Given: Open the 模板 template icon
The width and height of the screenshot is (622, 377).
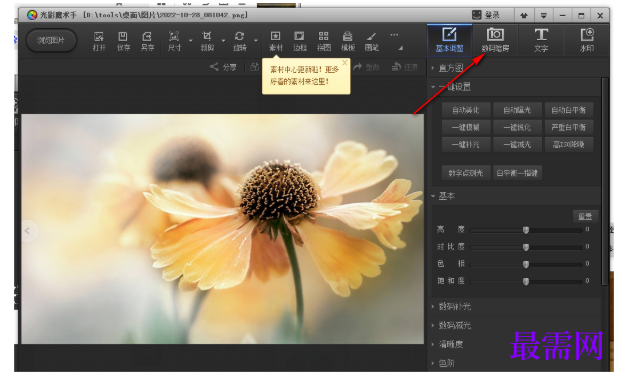Looking at the screenshot, I should [347, 41].
